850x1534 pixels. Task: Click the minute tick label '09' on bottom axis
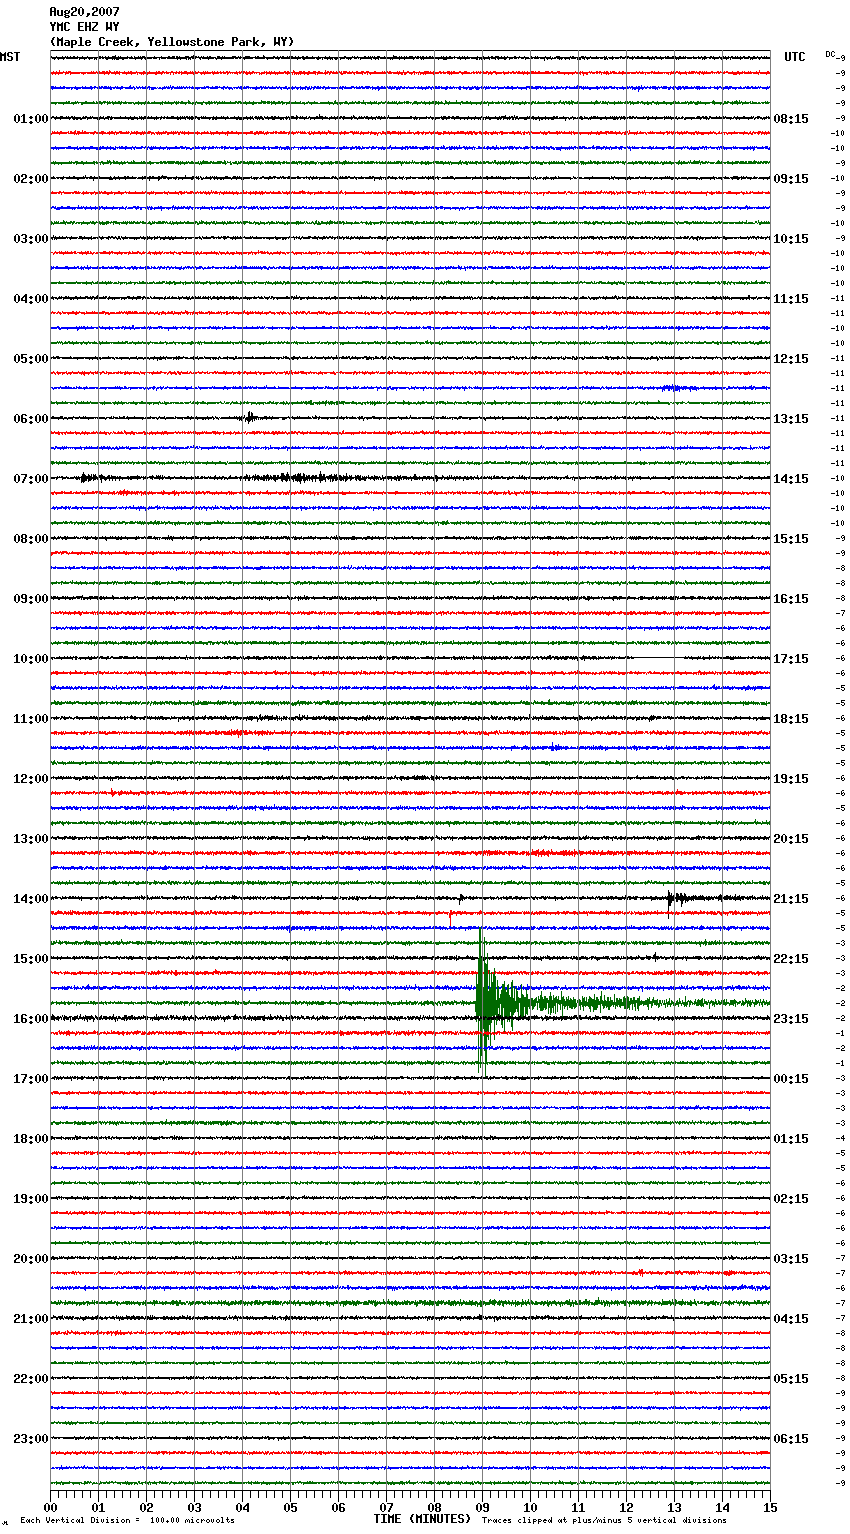482,1507
